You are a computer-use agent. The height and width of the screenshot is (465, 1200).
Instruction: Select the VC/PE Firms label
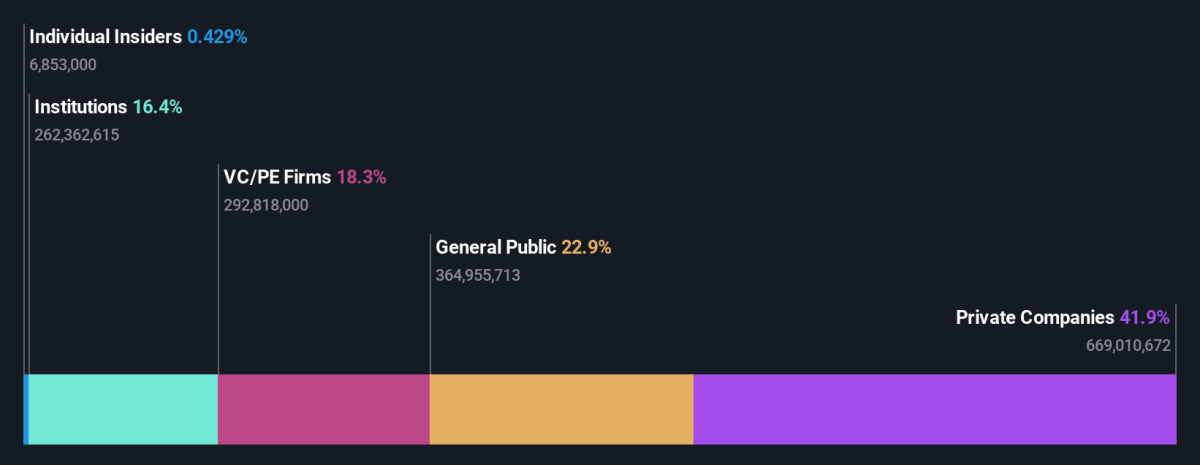[277, 177]
